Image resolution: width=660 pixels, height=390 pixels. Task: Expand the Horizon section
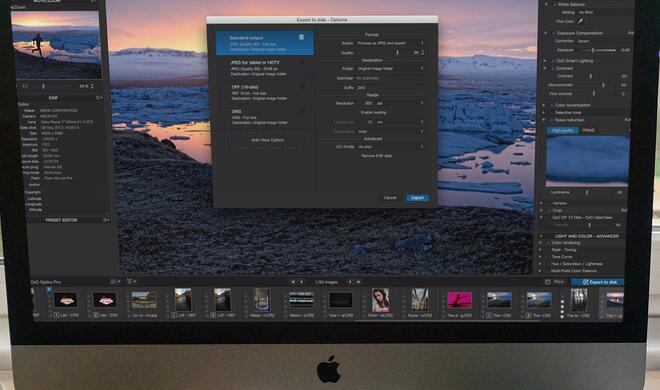[541, 203]
